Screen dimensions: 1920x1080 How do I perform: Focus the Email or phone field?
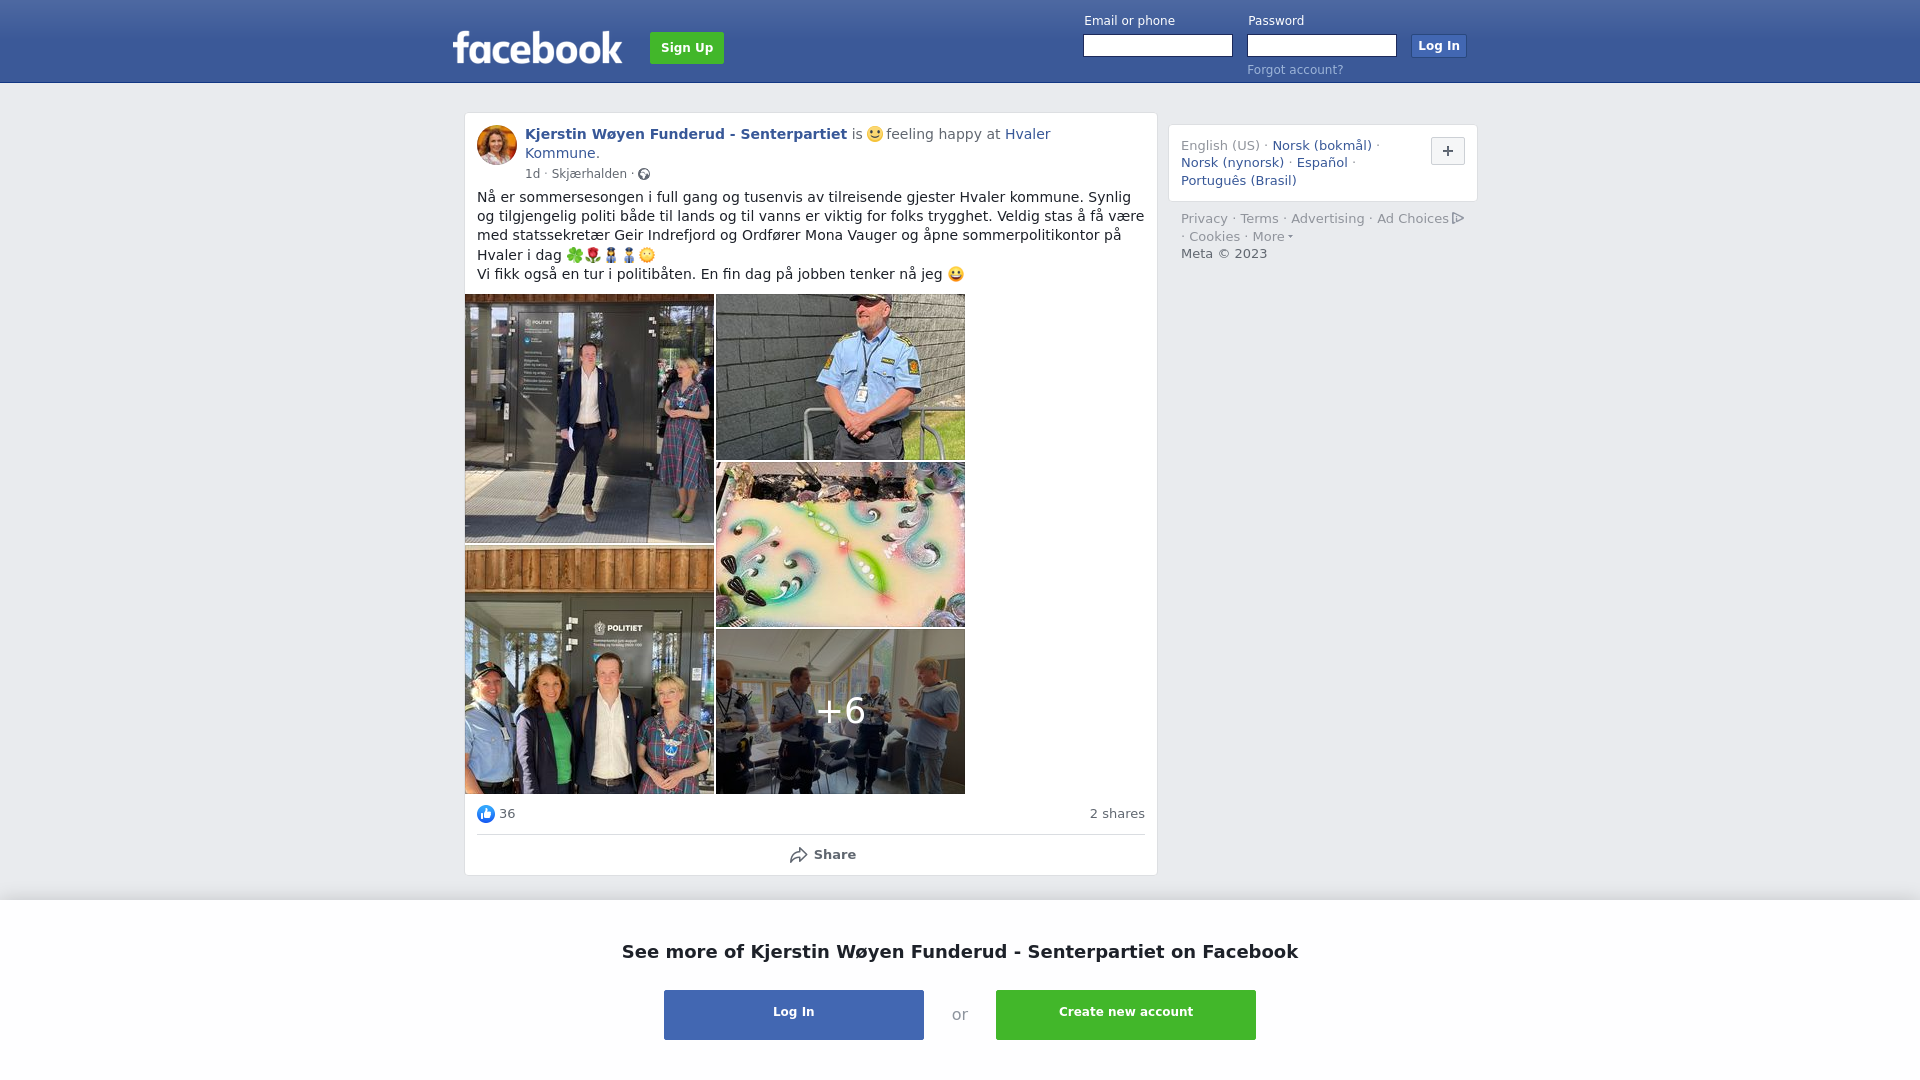(x=1158, y=46)
